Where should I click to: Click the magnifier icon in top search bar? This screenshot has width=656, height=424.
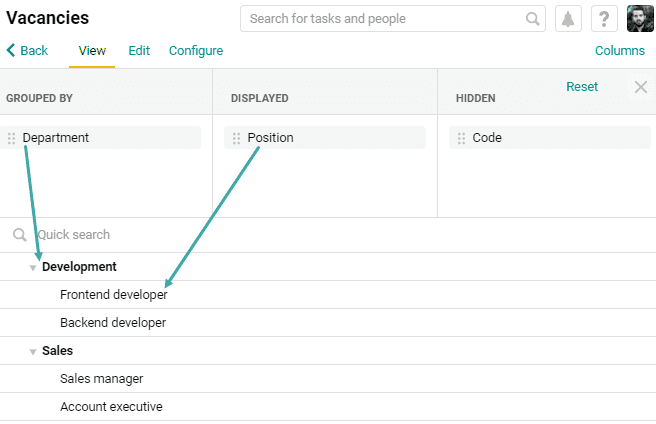(532, 19)
